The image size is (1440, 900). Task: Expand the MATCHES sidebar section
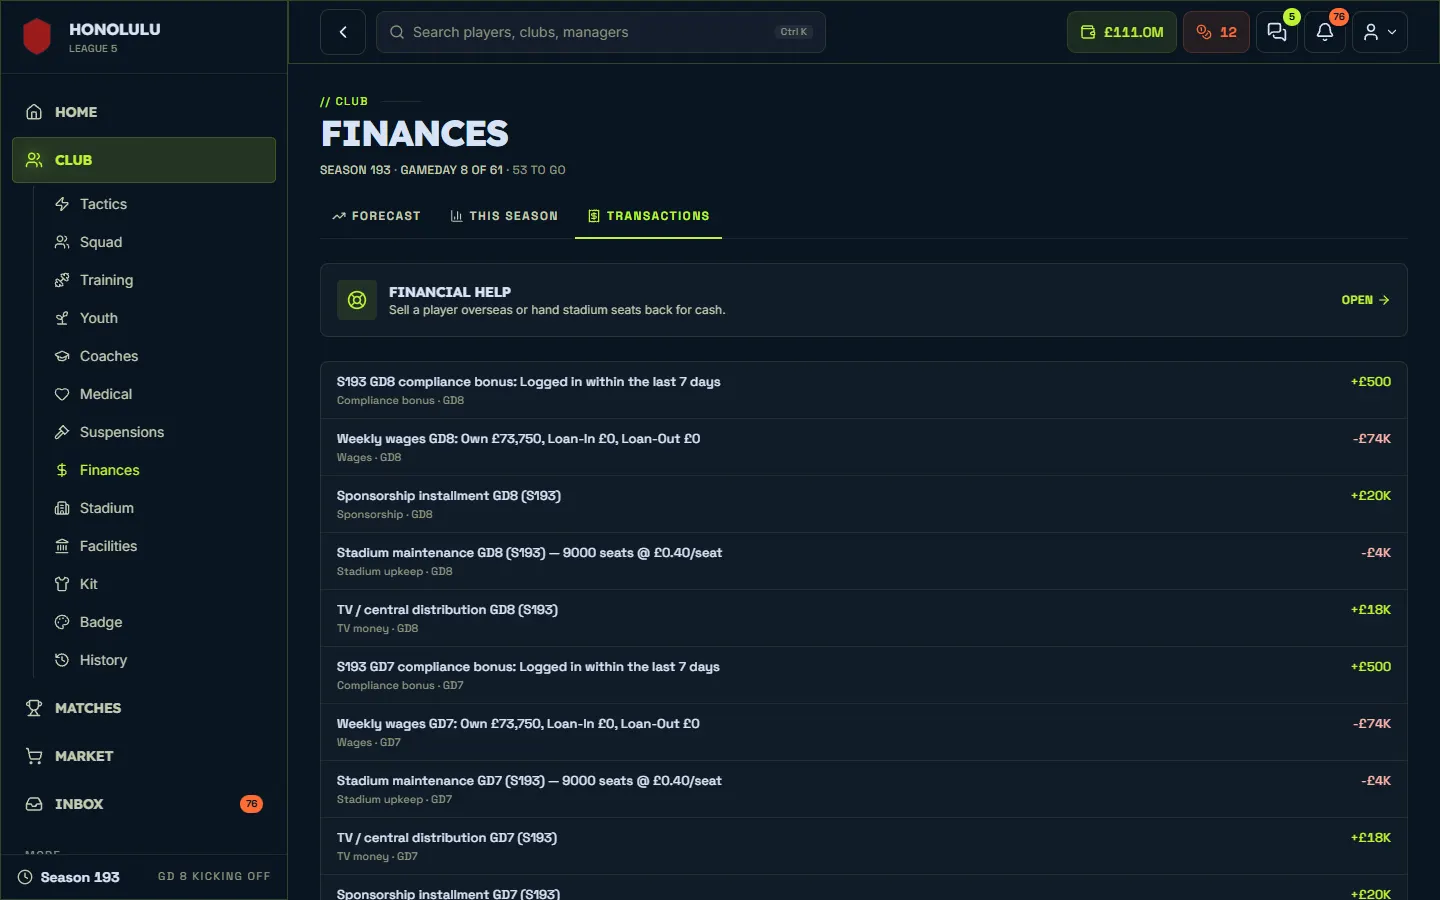coord(144,708)
